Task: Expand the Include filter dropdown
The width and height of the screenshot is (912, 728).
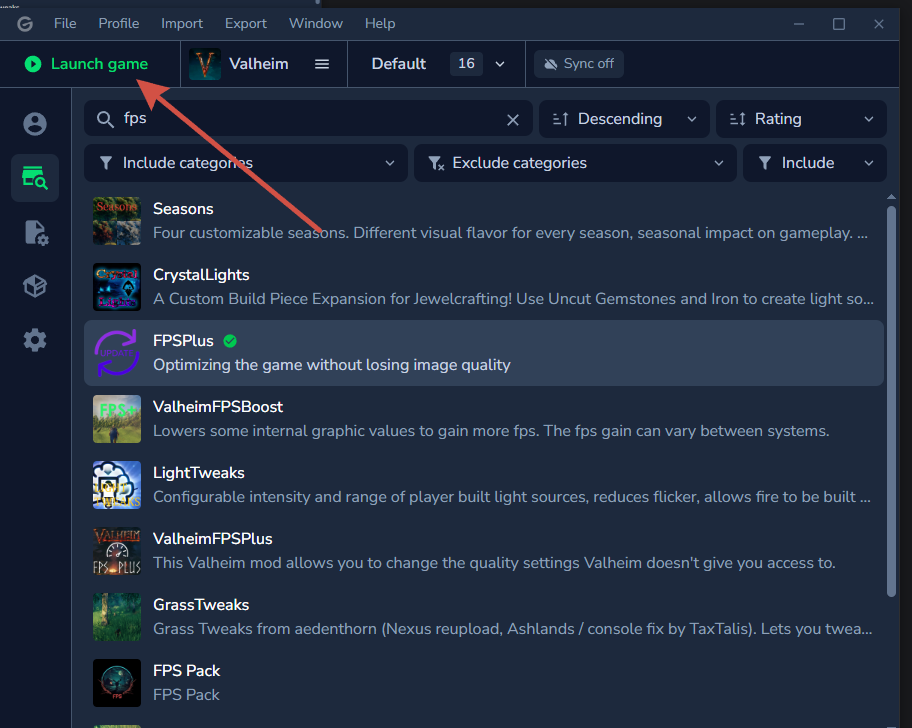Action: (814, 163)
